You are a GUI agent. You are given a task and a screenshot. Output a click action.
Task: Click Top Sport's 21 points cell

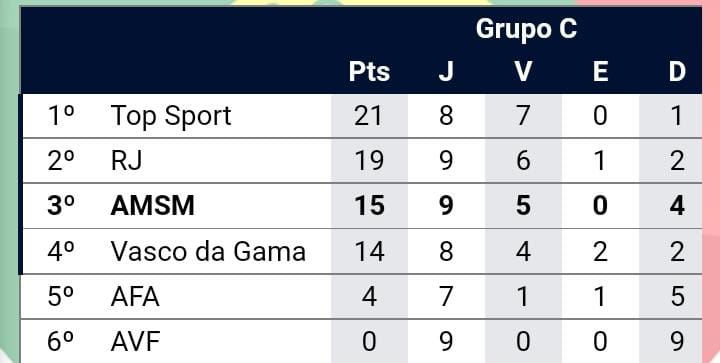[369, 116]
